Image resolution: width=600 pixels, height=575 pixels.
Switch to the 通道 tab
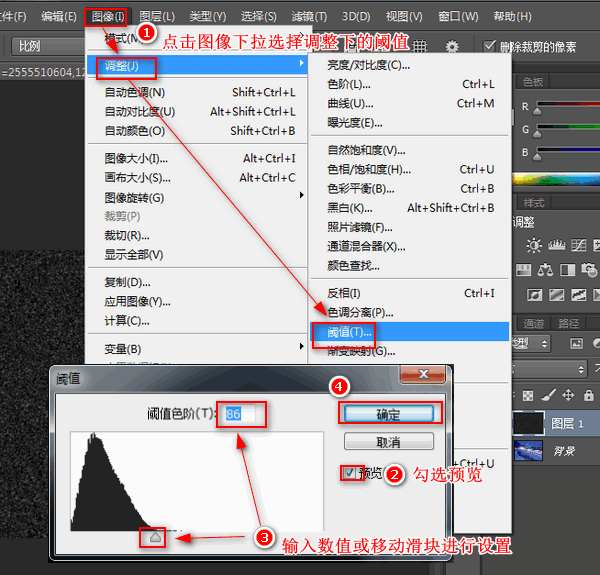coord(533,324)
